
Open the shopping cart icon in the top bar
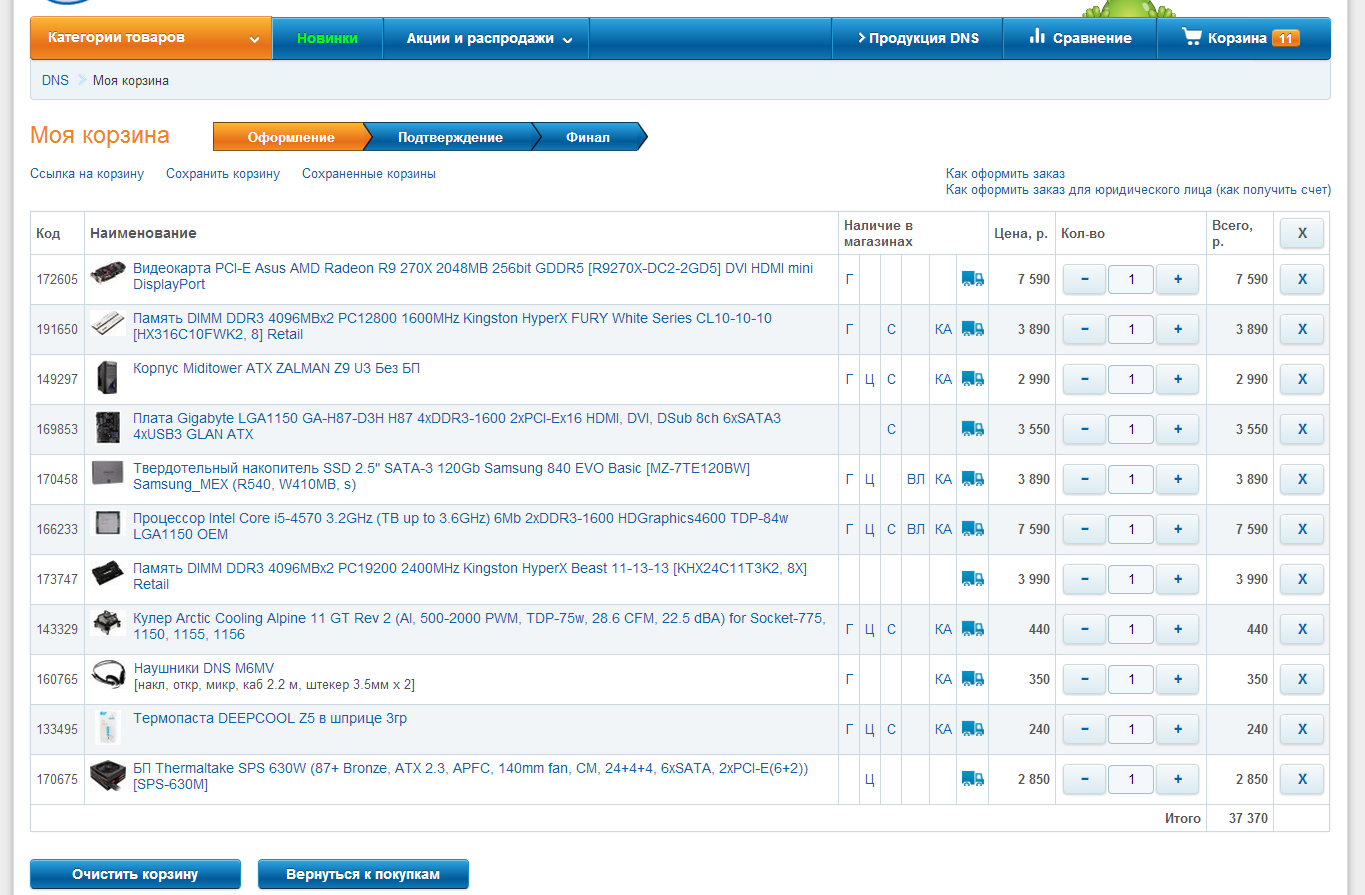point(1191,38)
